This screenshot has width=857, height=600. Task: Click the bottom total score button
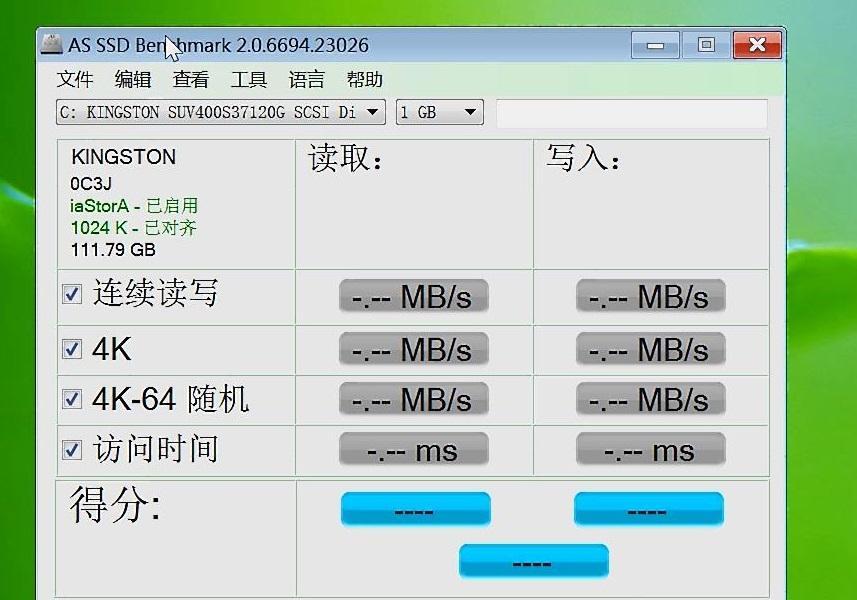533,560
